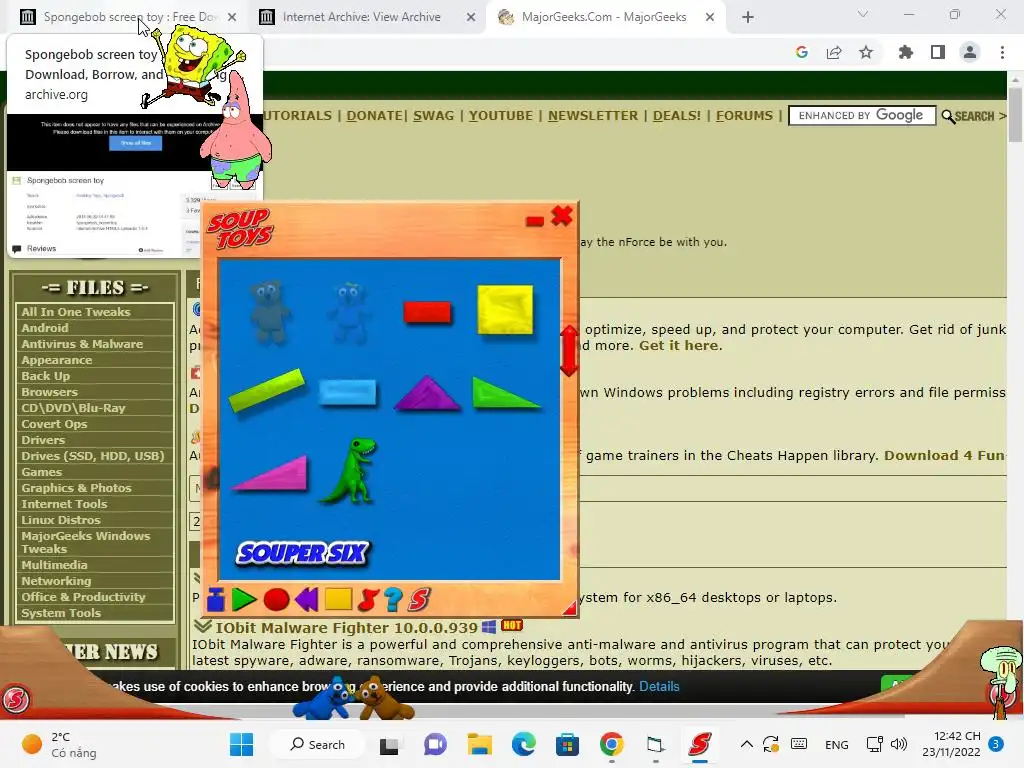1024x768 pixels.
Task: Pick the dark blue teddy bear toy
Action: pyautogui.click(x=268, y=311)
